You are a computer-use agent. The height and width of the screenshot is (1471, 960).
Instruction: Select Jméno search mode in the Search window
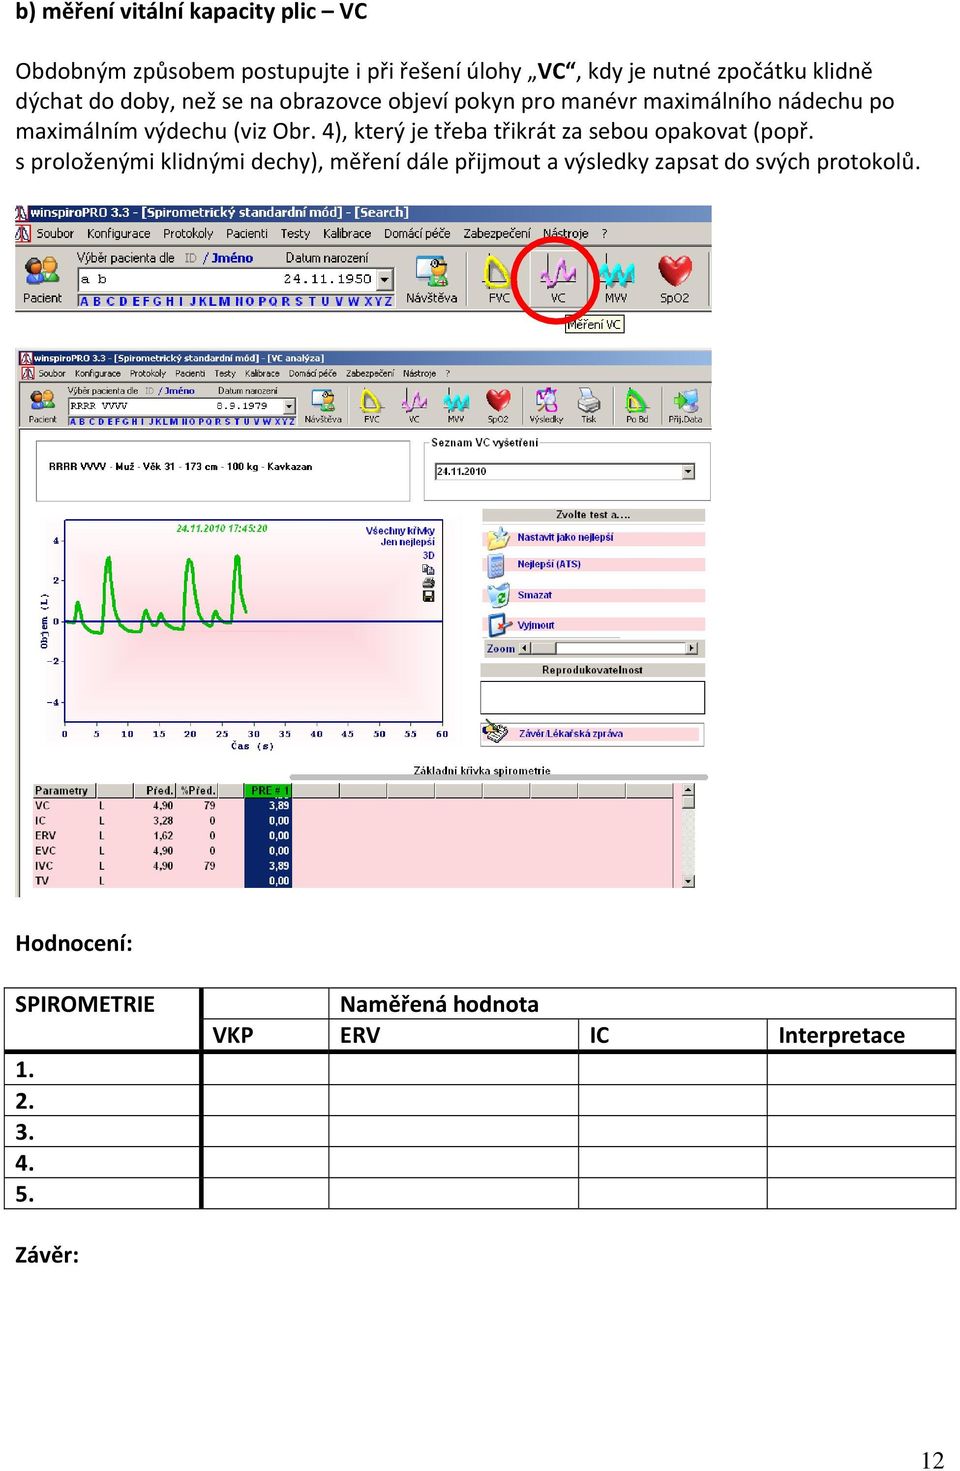(x=232, y=258)
